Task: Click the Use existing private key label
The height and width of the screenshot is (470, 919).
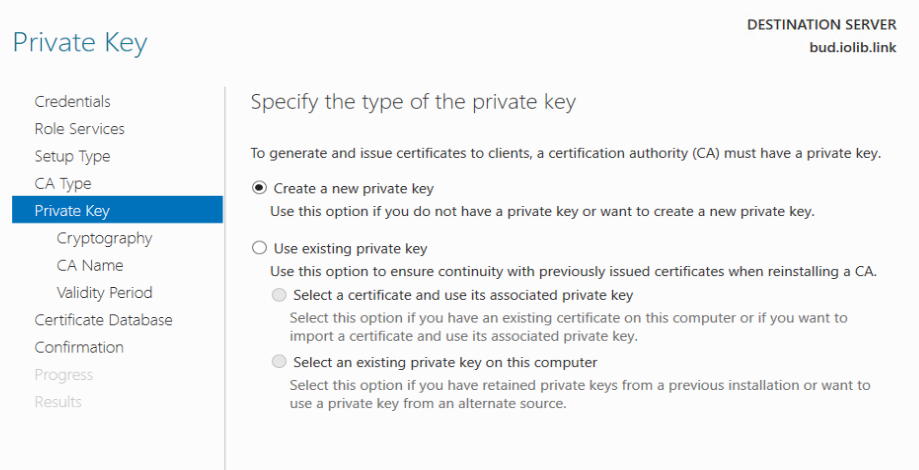Action: [x=350, y=248]
